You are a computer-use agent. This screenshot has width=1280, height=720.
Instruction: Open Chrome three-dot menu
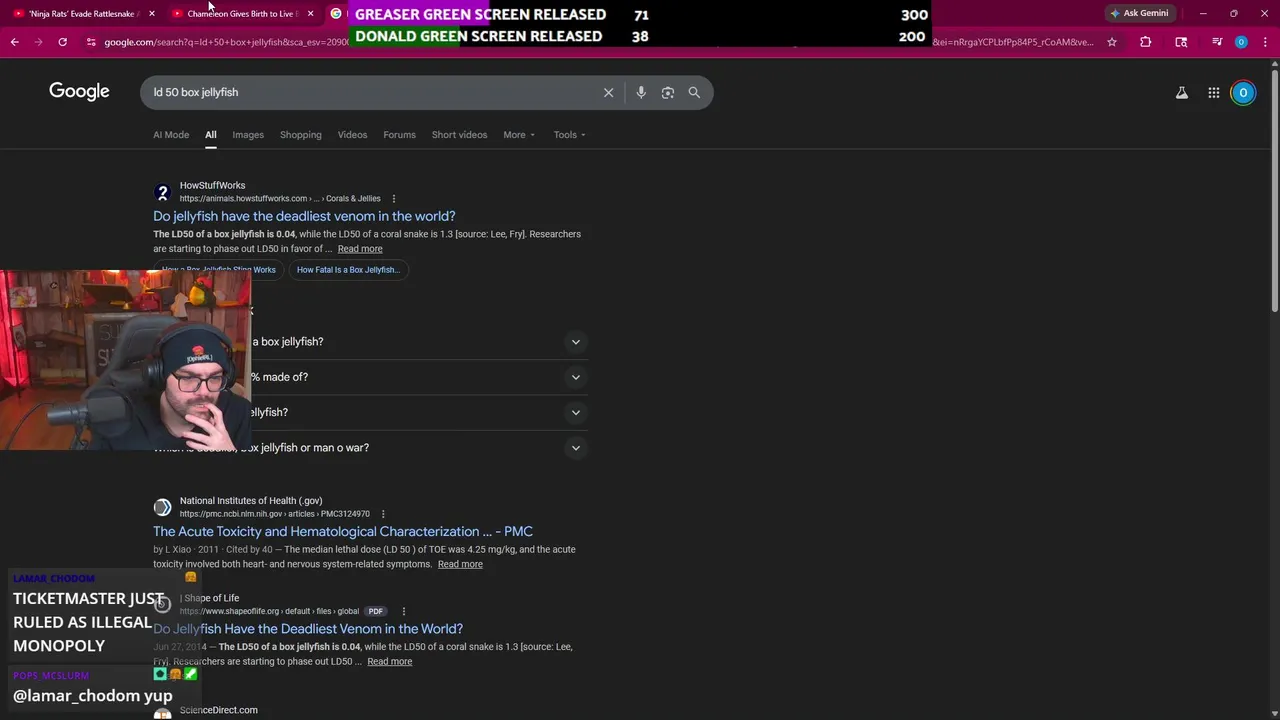click(1265, 42)
